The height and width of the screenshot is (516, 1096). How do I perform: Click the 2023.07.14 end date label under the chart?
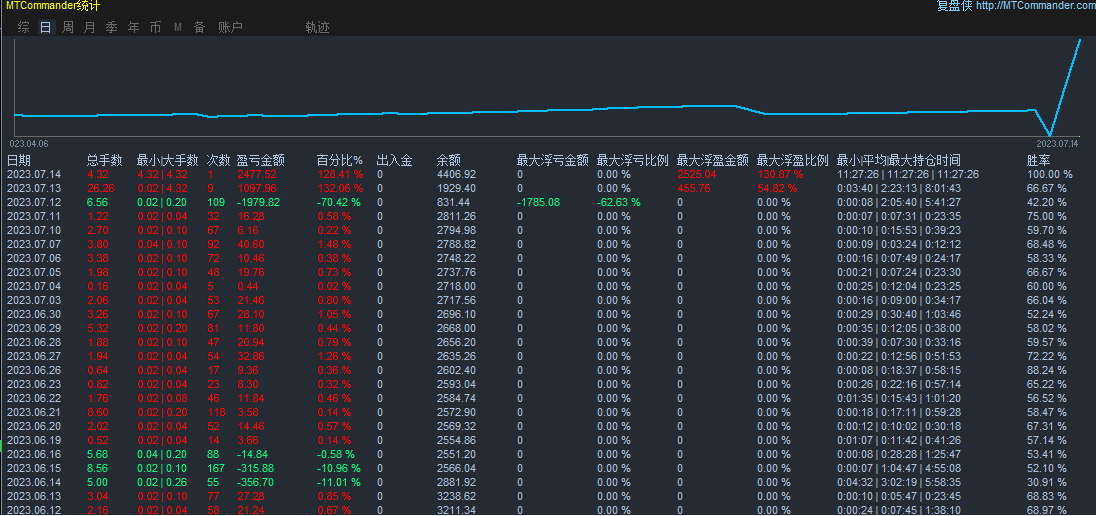click(1058, 143)
